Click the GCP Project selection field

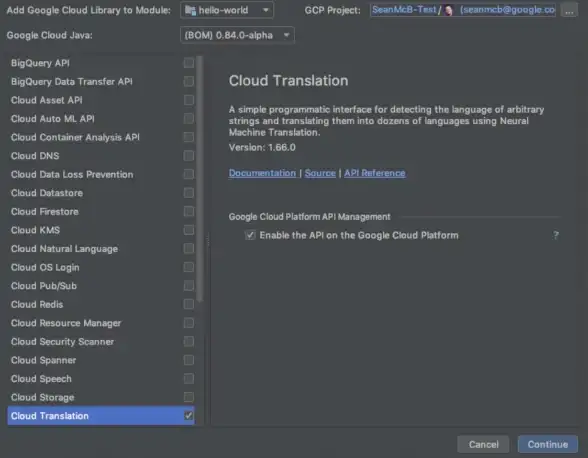463,10
